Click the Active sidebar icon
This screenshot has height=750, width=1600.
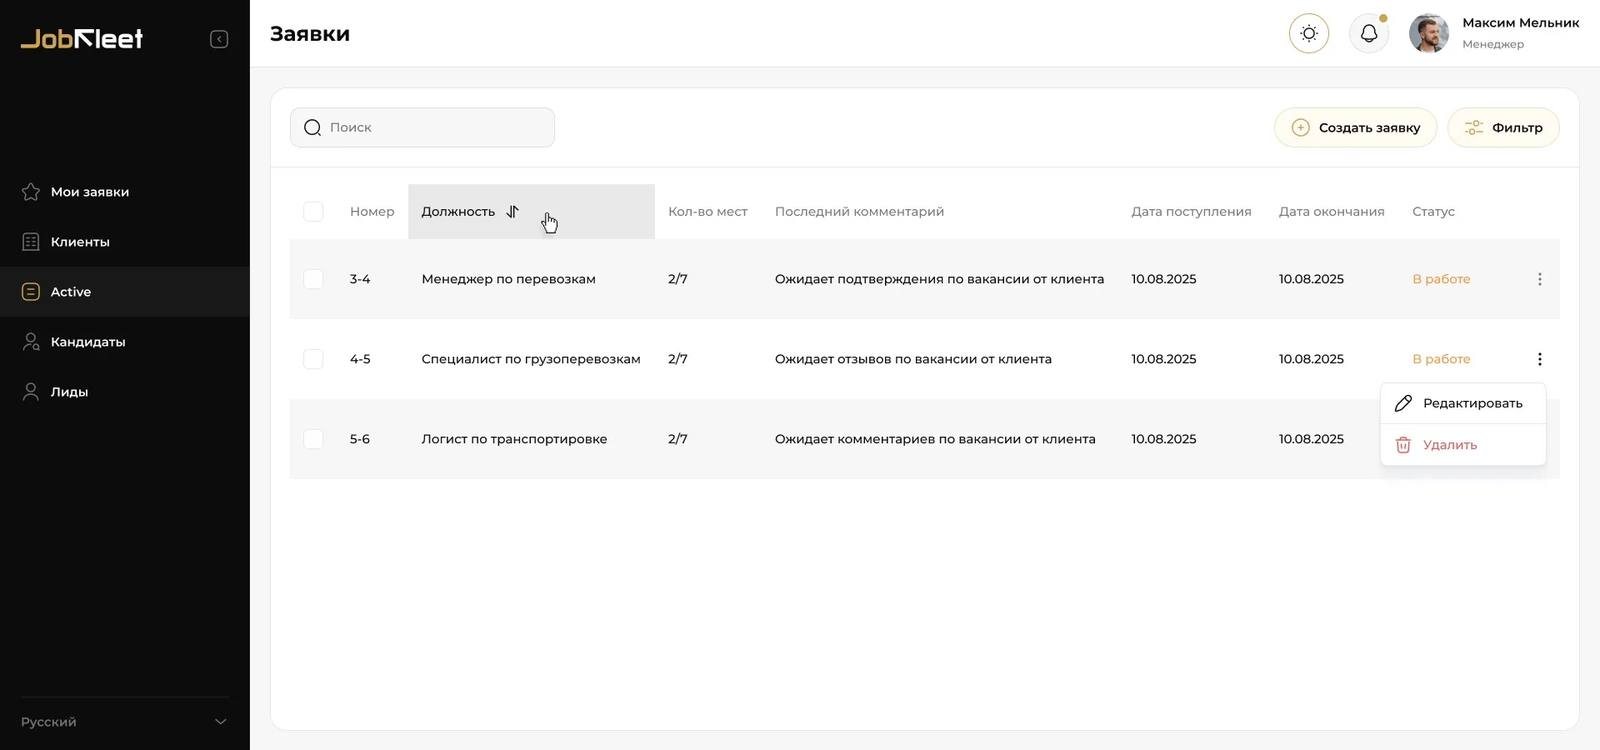pyautogui.click(x=31, y=292)
